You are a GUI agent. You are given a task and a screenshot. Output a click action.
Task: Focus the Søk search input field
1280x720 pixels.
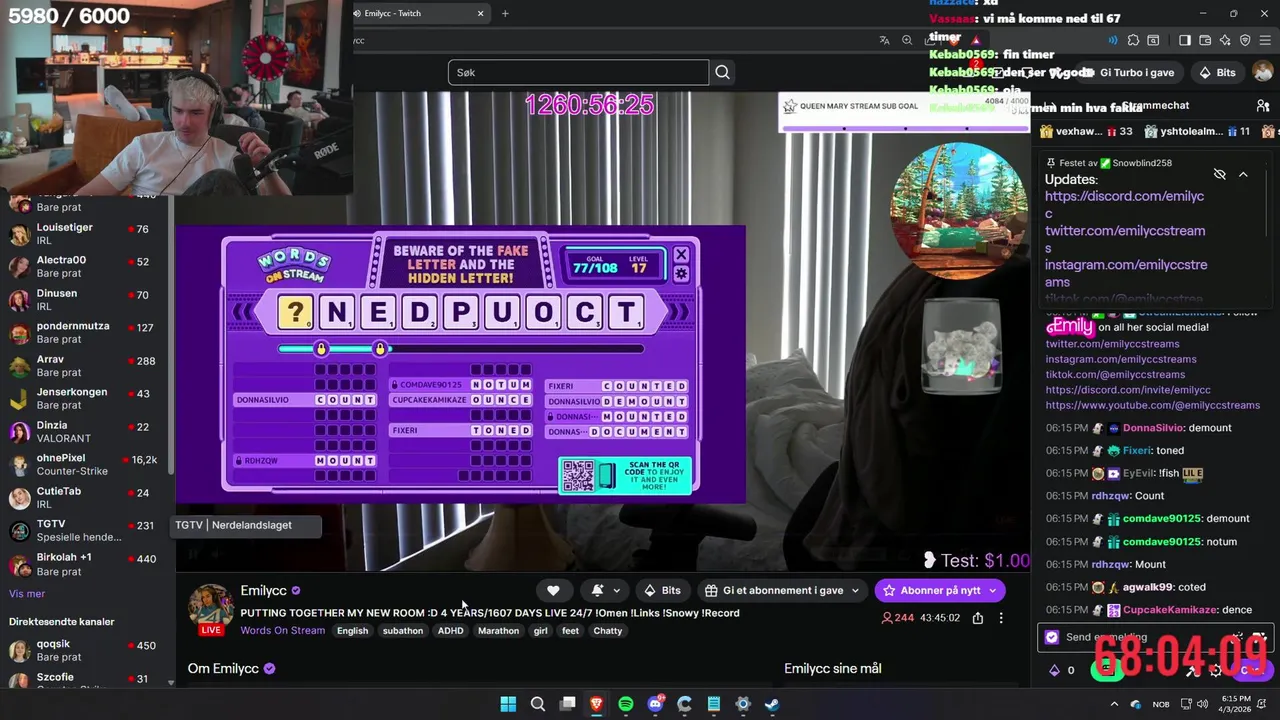[x=578, y=72]
